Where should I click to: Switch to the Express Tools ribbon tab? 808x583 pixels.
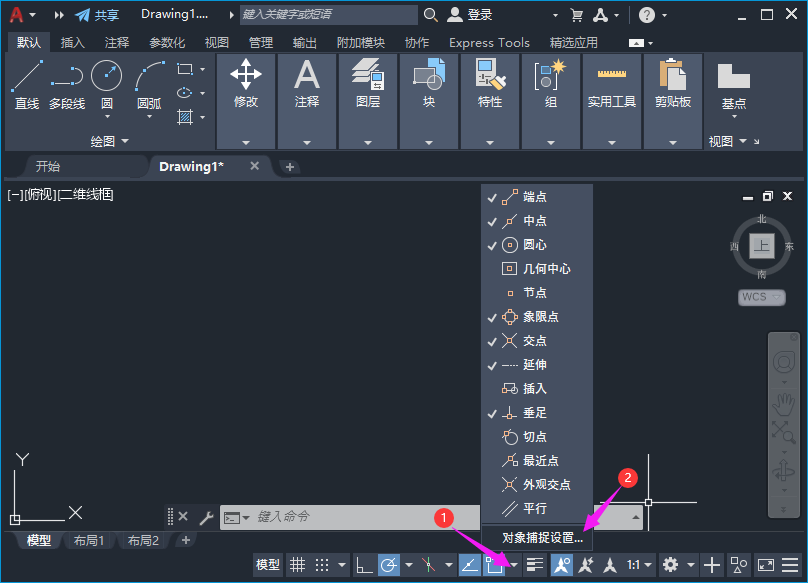pos(489,42)
